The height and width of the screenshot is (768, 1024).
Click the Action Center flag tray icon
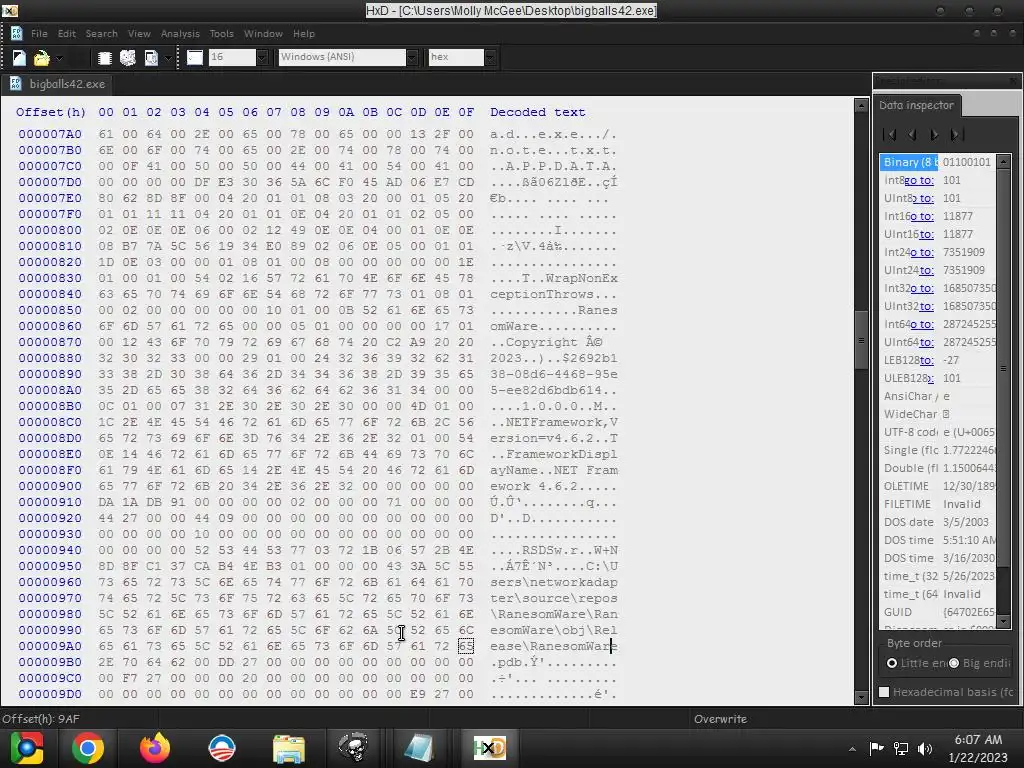coord(876,749)
